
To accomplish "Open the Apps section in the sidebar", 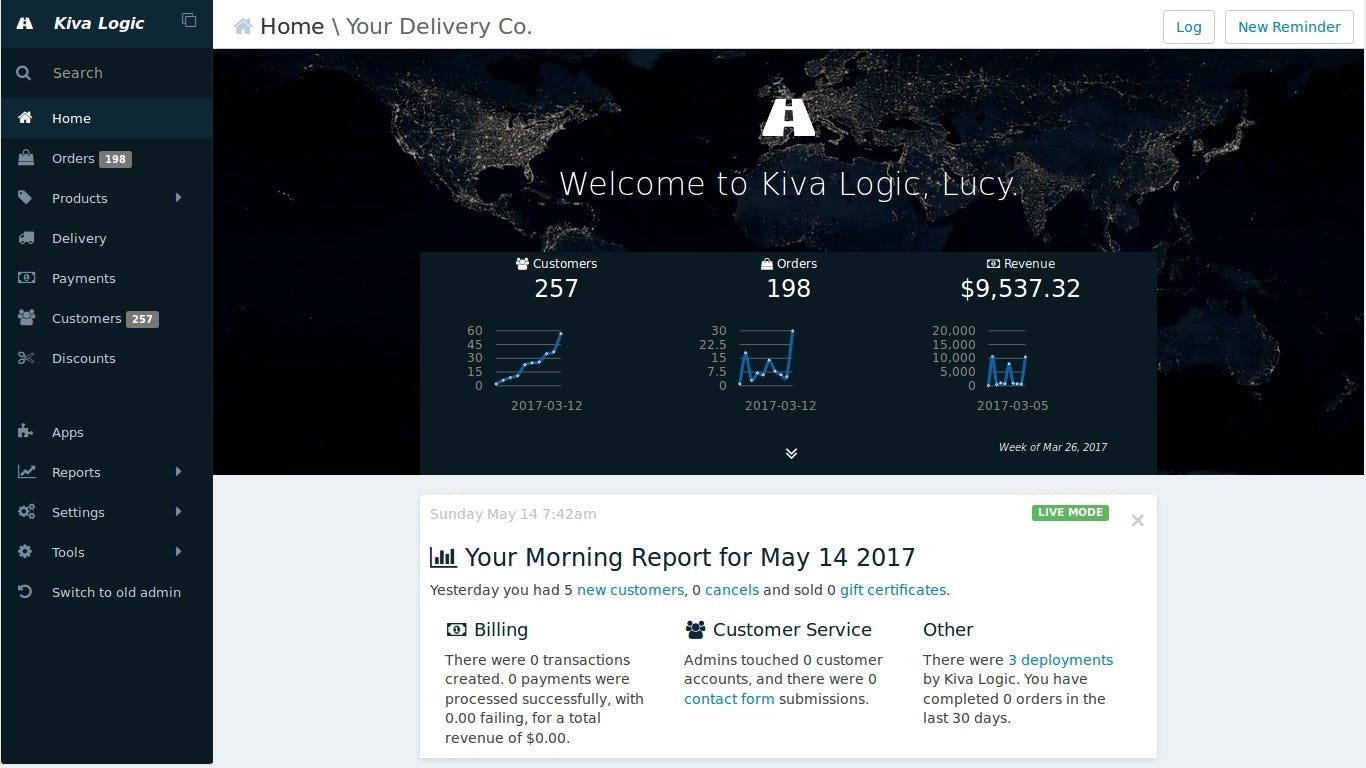I will 67,432.
